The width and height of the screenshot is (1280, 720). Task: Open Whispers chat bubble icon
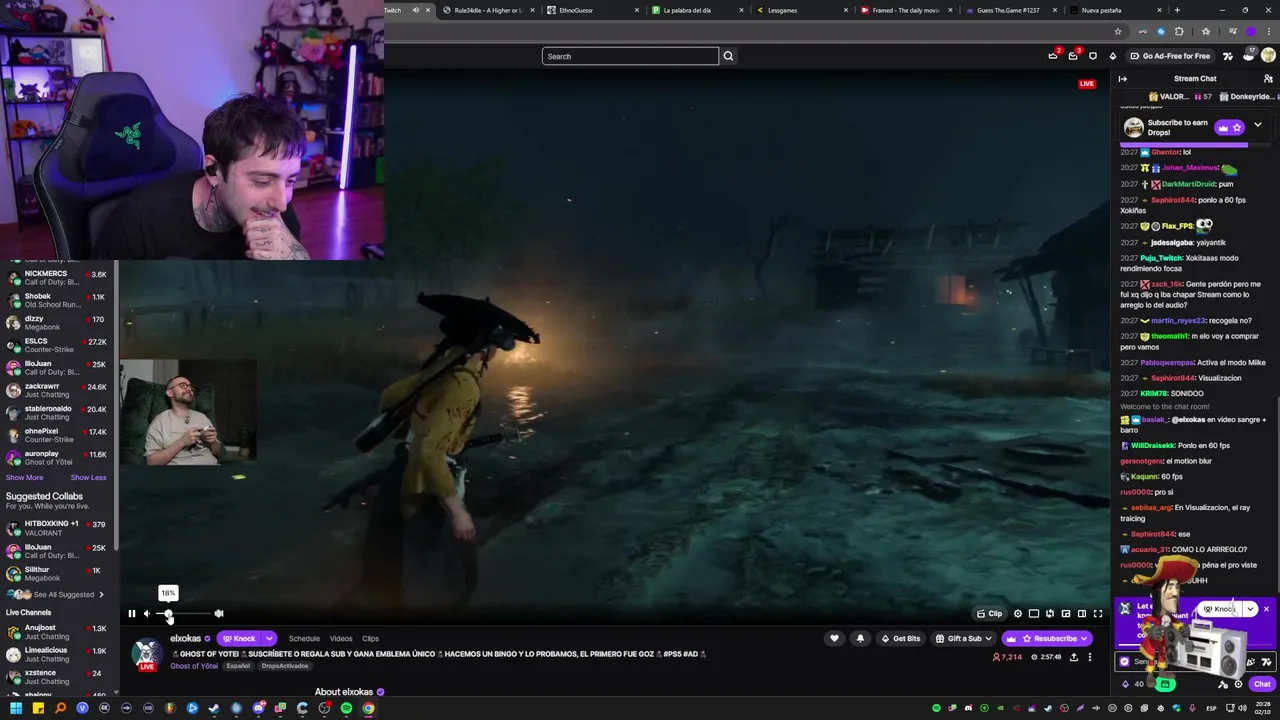1093,56
